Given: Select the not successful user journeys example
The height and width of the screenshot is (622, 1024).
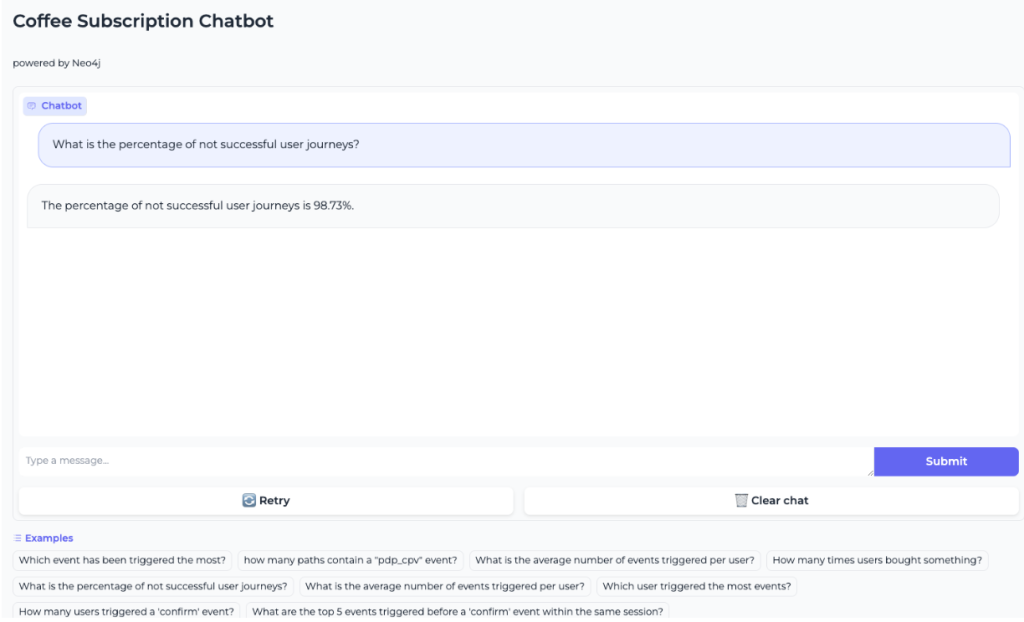Looking at the screenshot, I should pyautogui.click(x=153, y=586).
